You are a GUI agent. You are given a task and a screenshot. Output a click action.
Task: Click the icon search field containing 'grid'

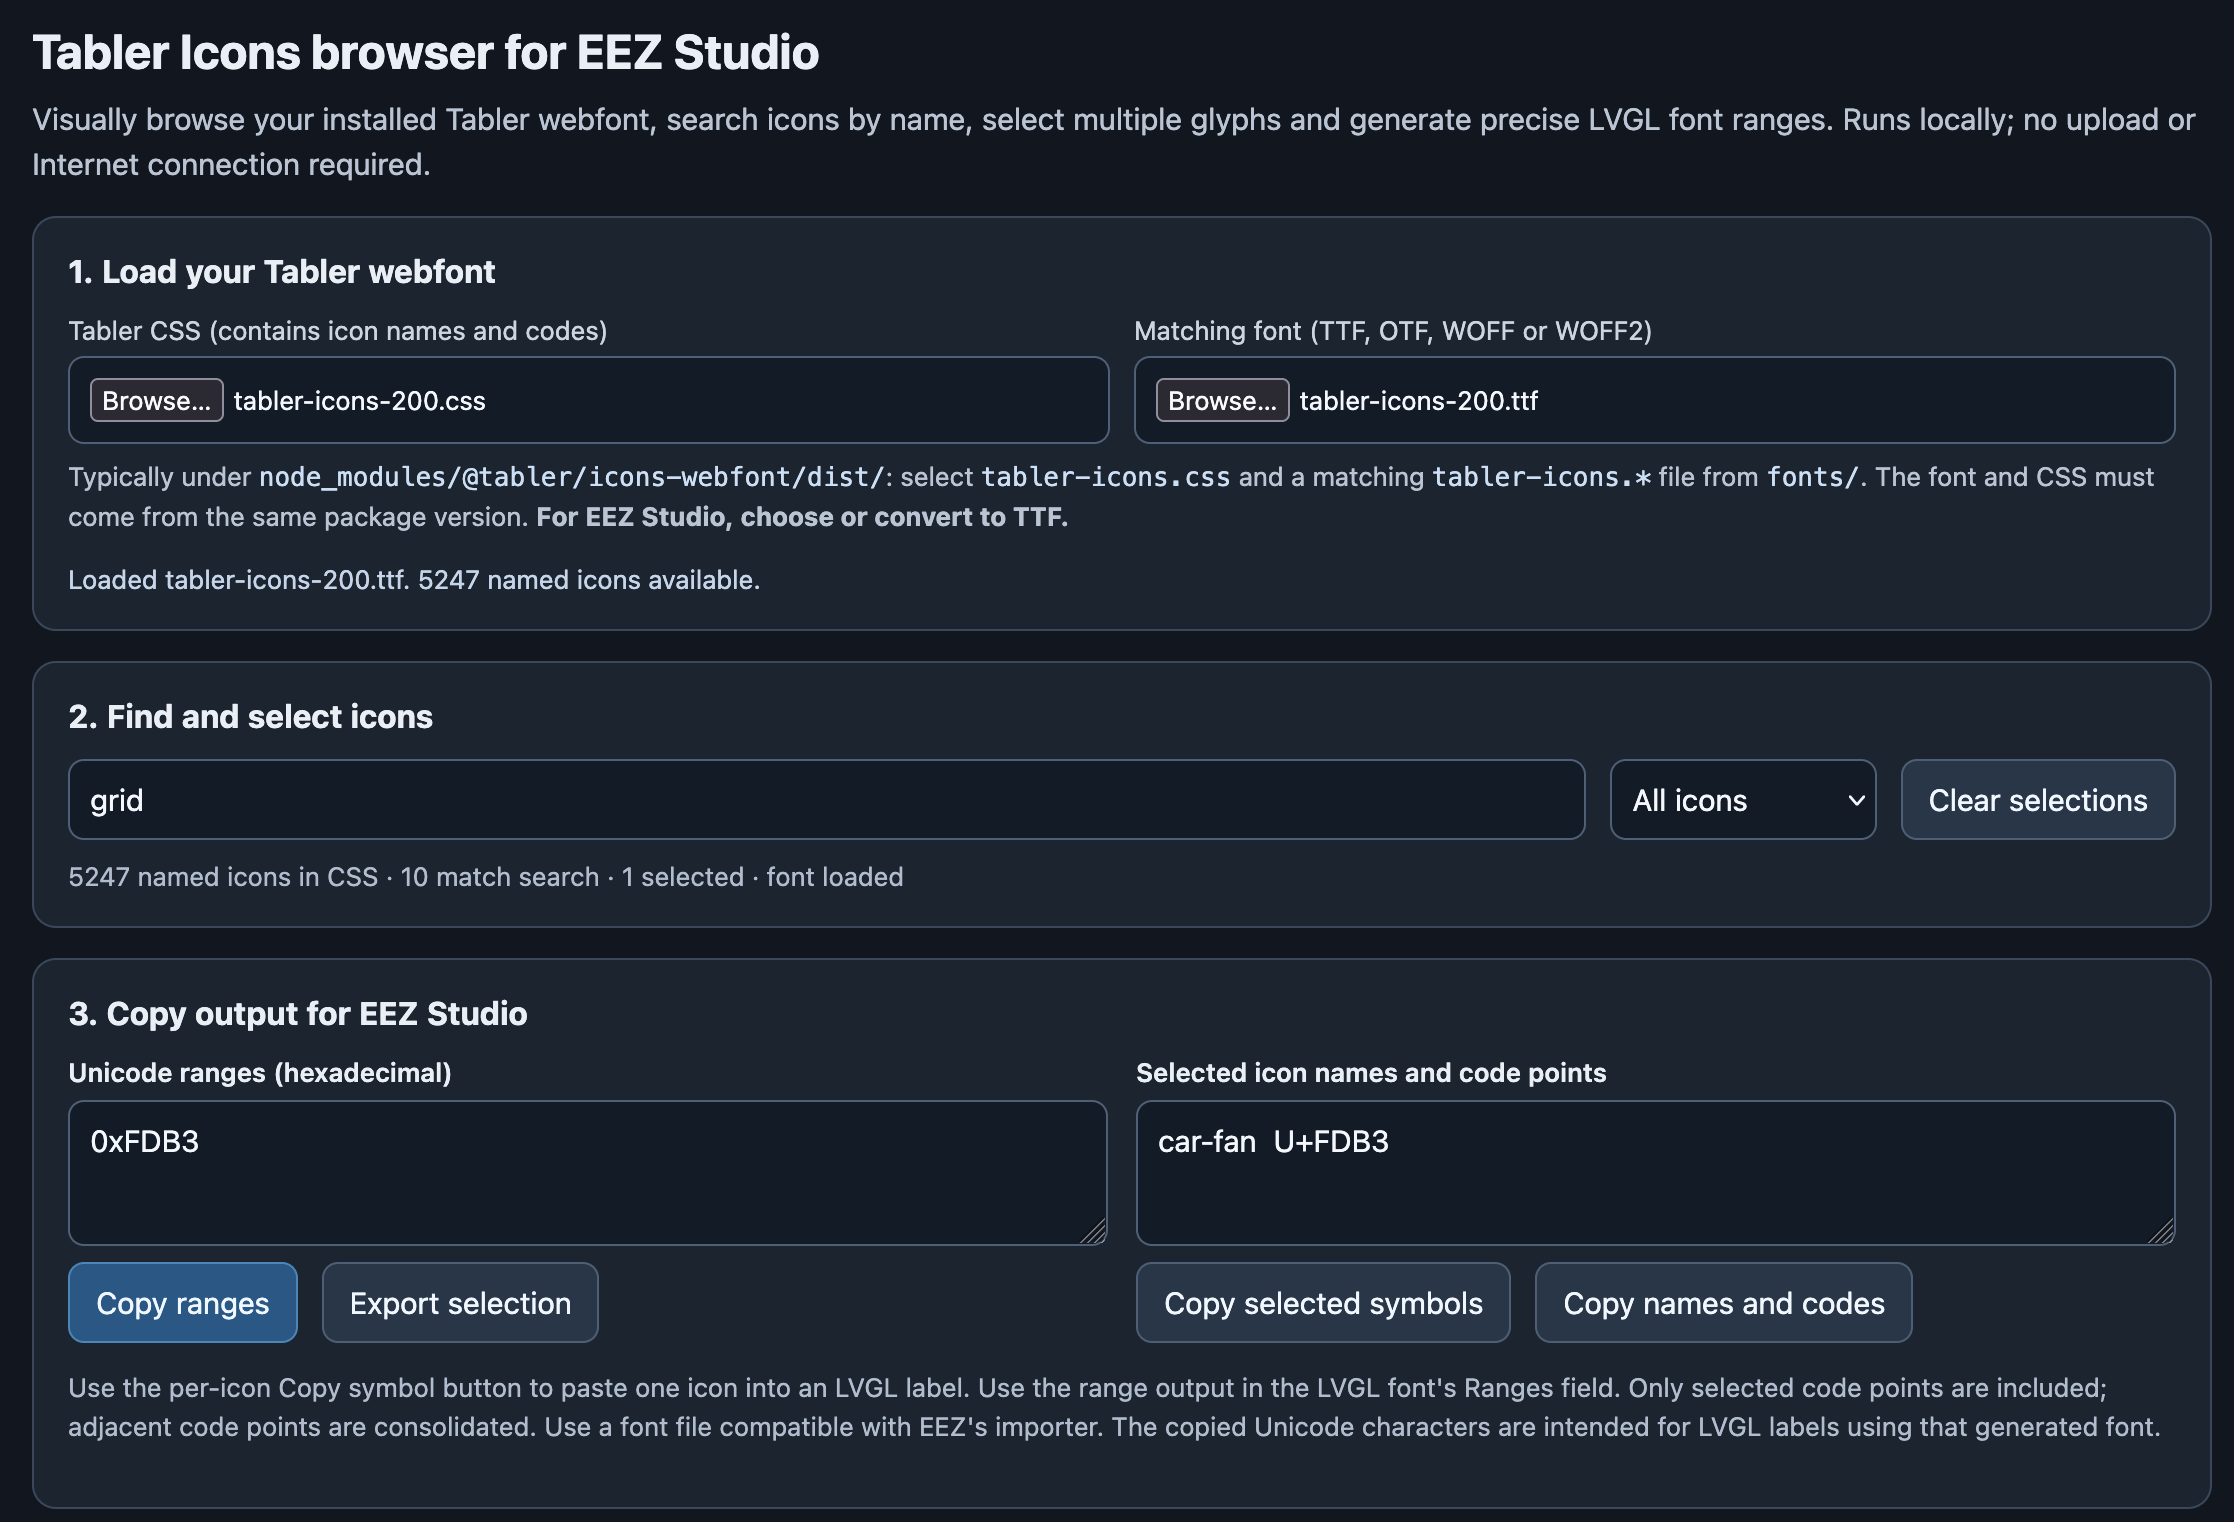click(826, 800)
